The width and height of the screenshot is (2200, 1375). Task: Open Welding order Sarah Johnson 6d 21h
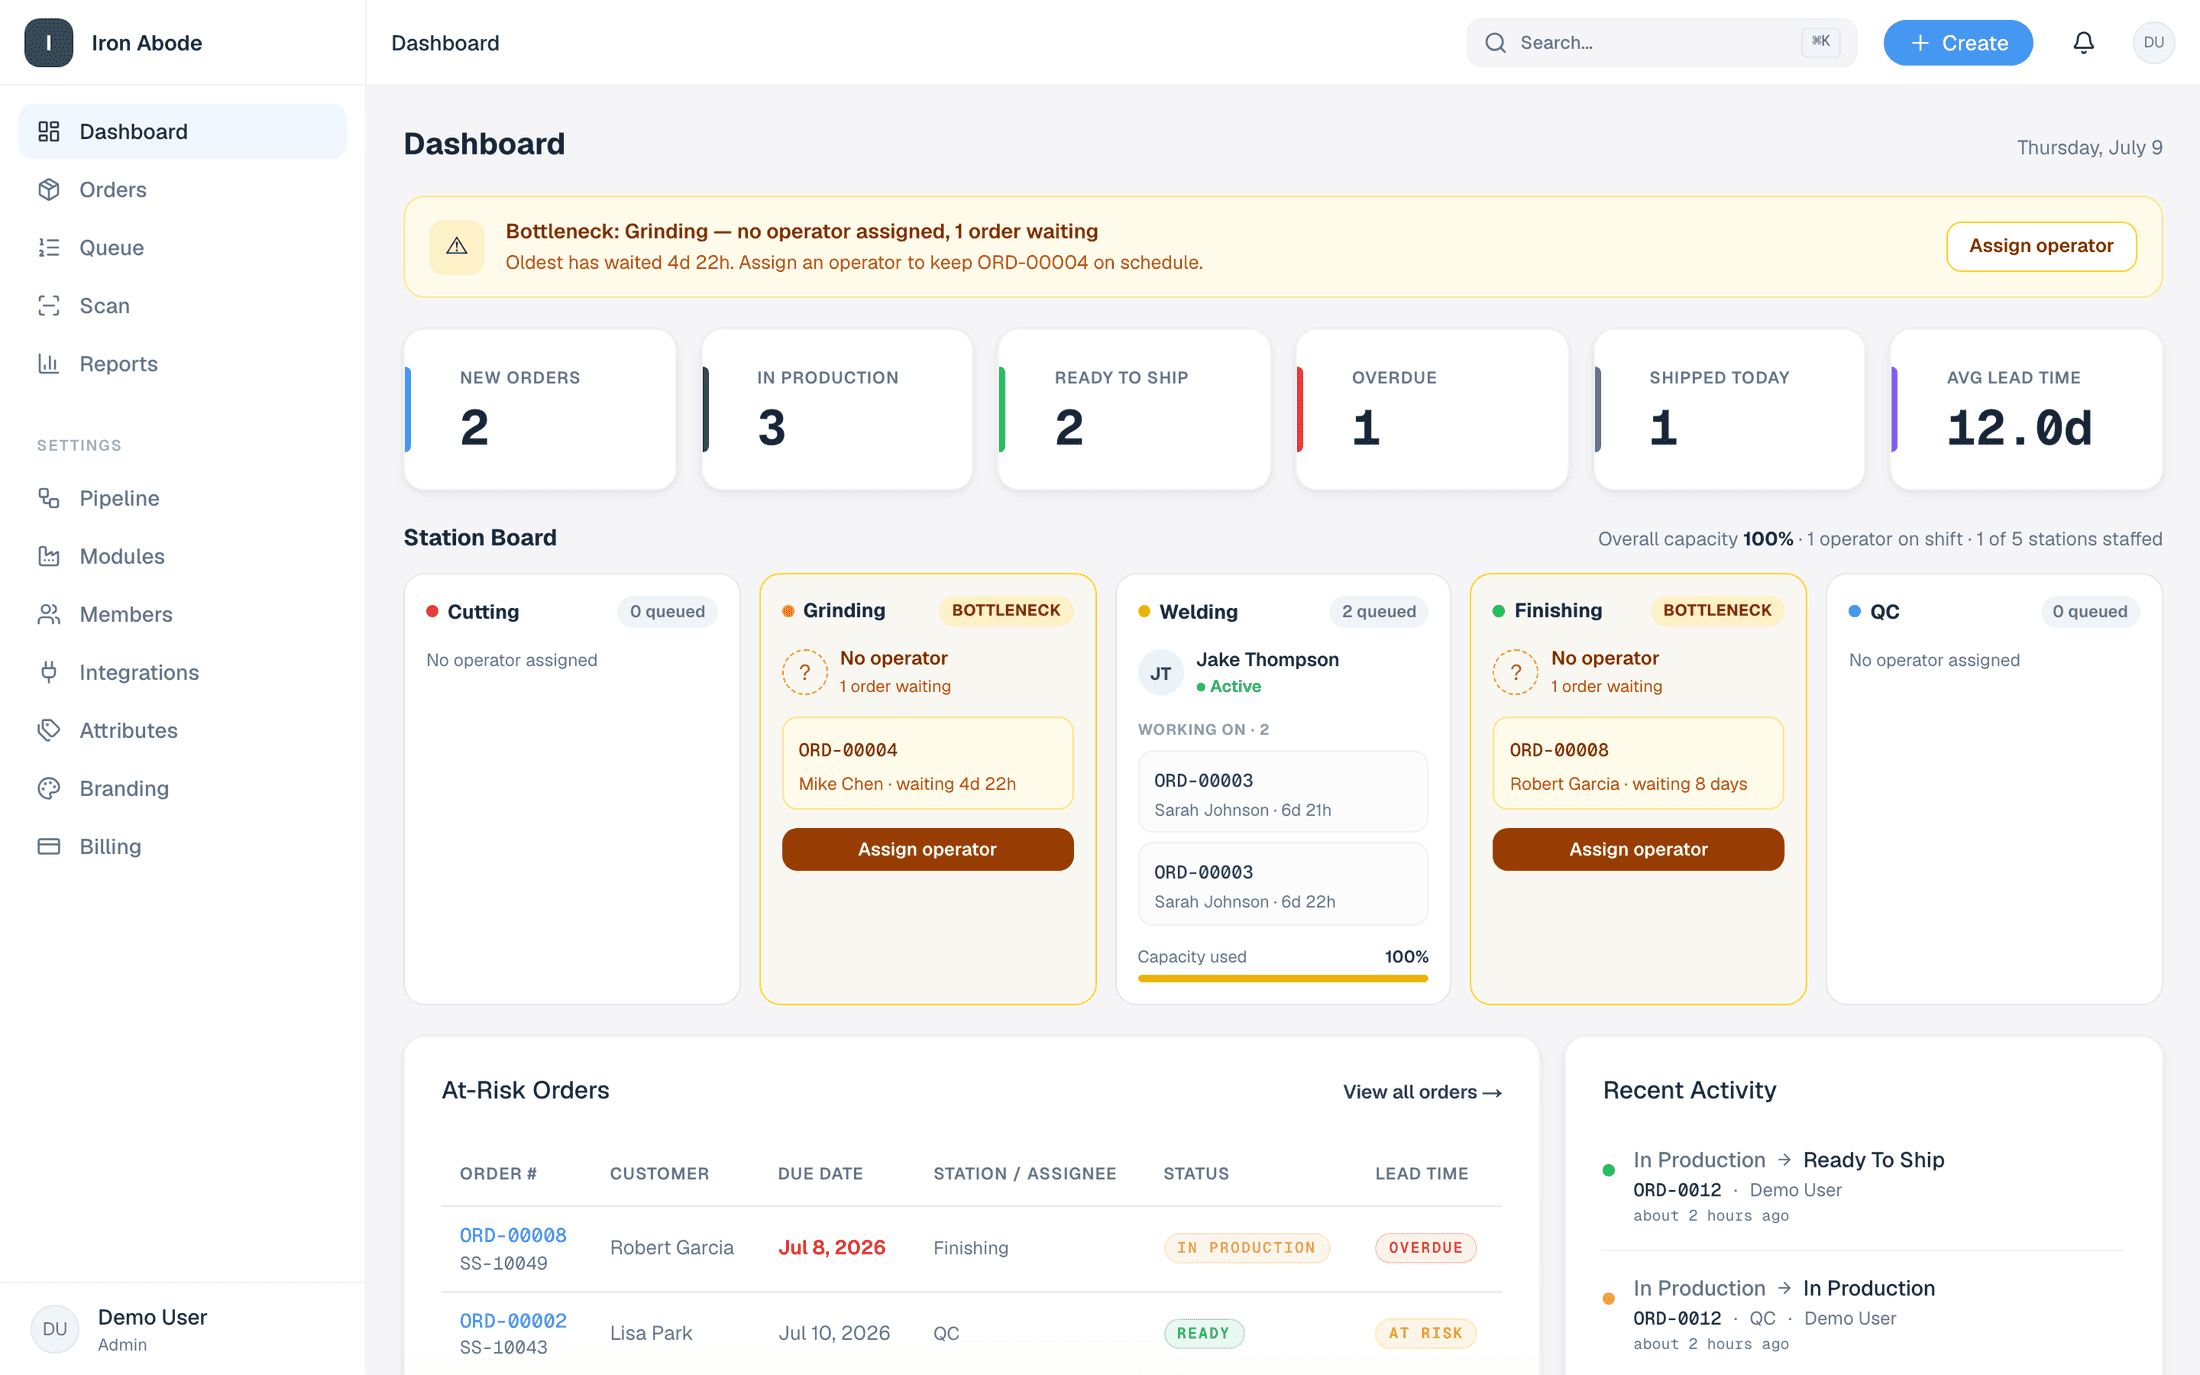[x=1283, y=792]
